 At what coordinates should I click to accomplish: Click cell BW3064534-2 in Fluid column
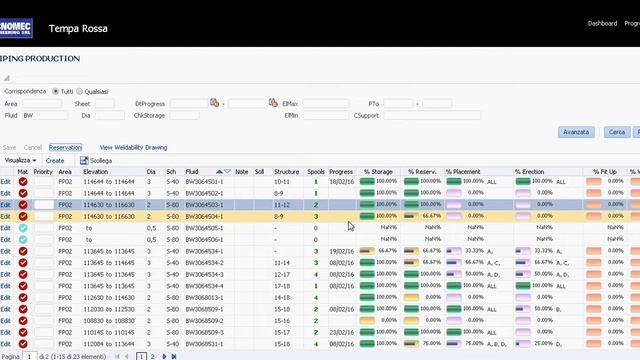coord(204,263)
